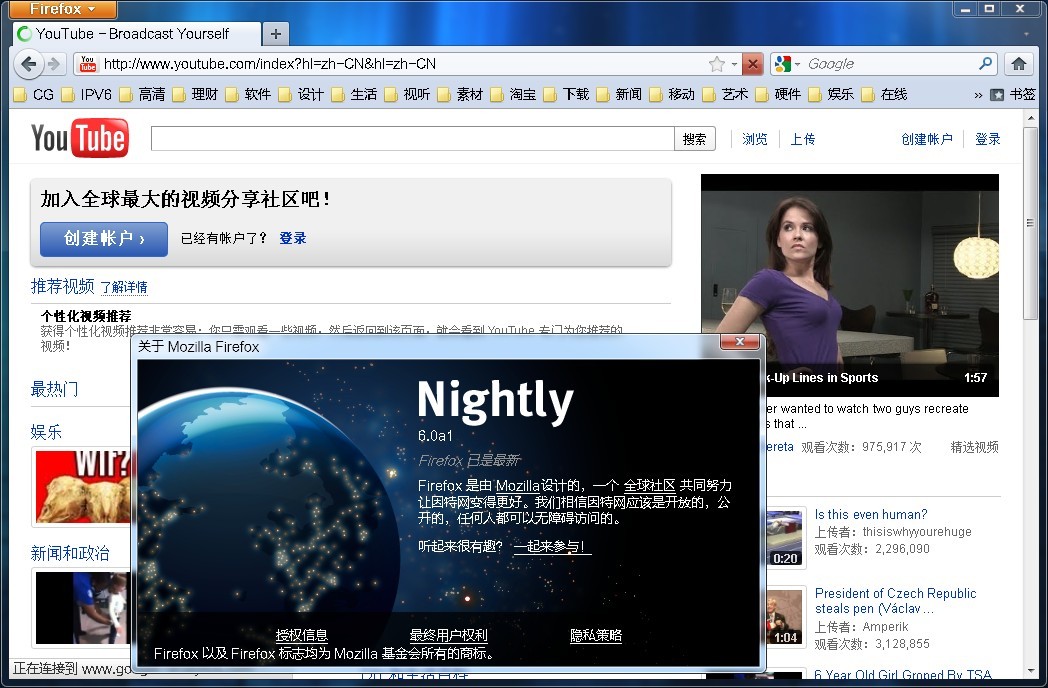Open the 新闻 bookmark folder
The height and width of the screenshot is (688, 1048).
pyautogui.click(x=620, y=94)
